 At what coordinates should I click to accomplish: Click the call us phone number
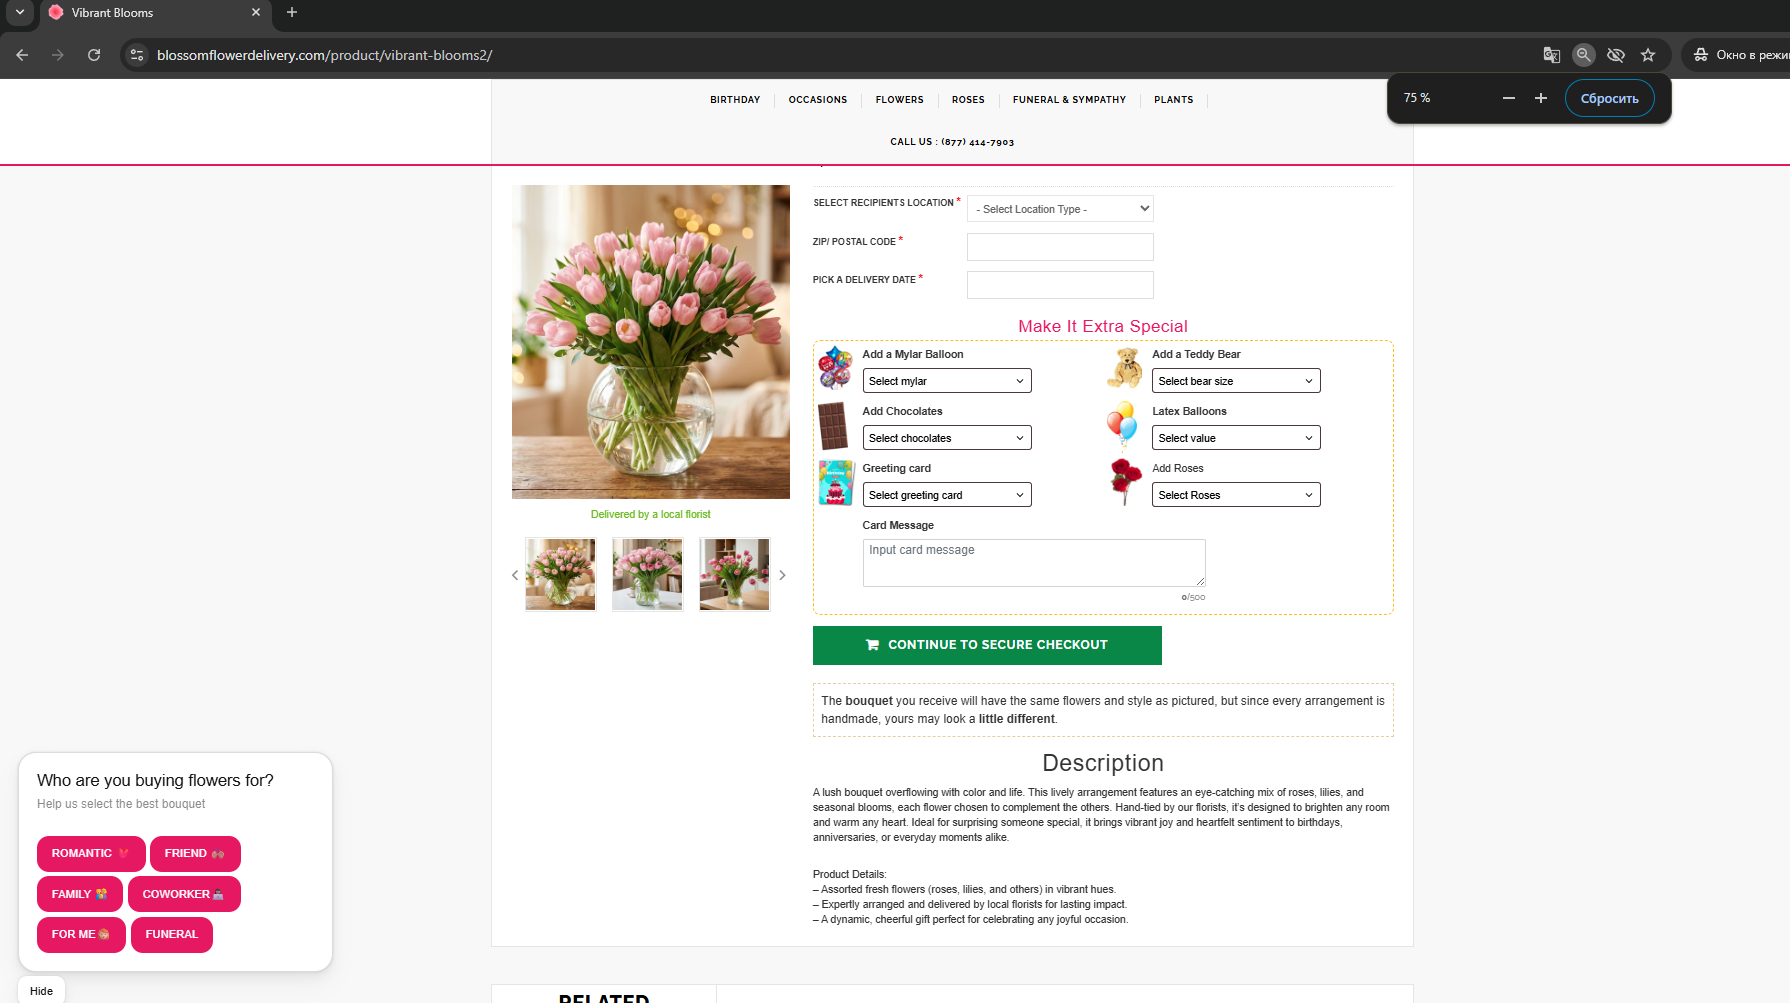pos(977,142)
